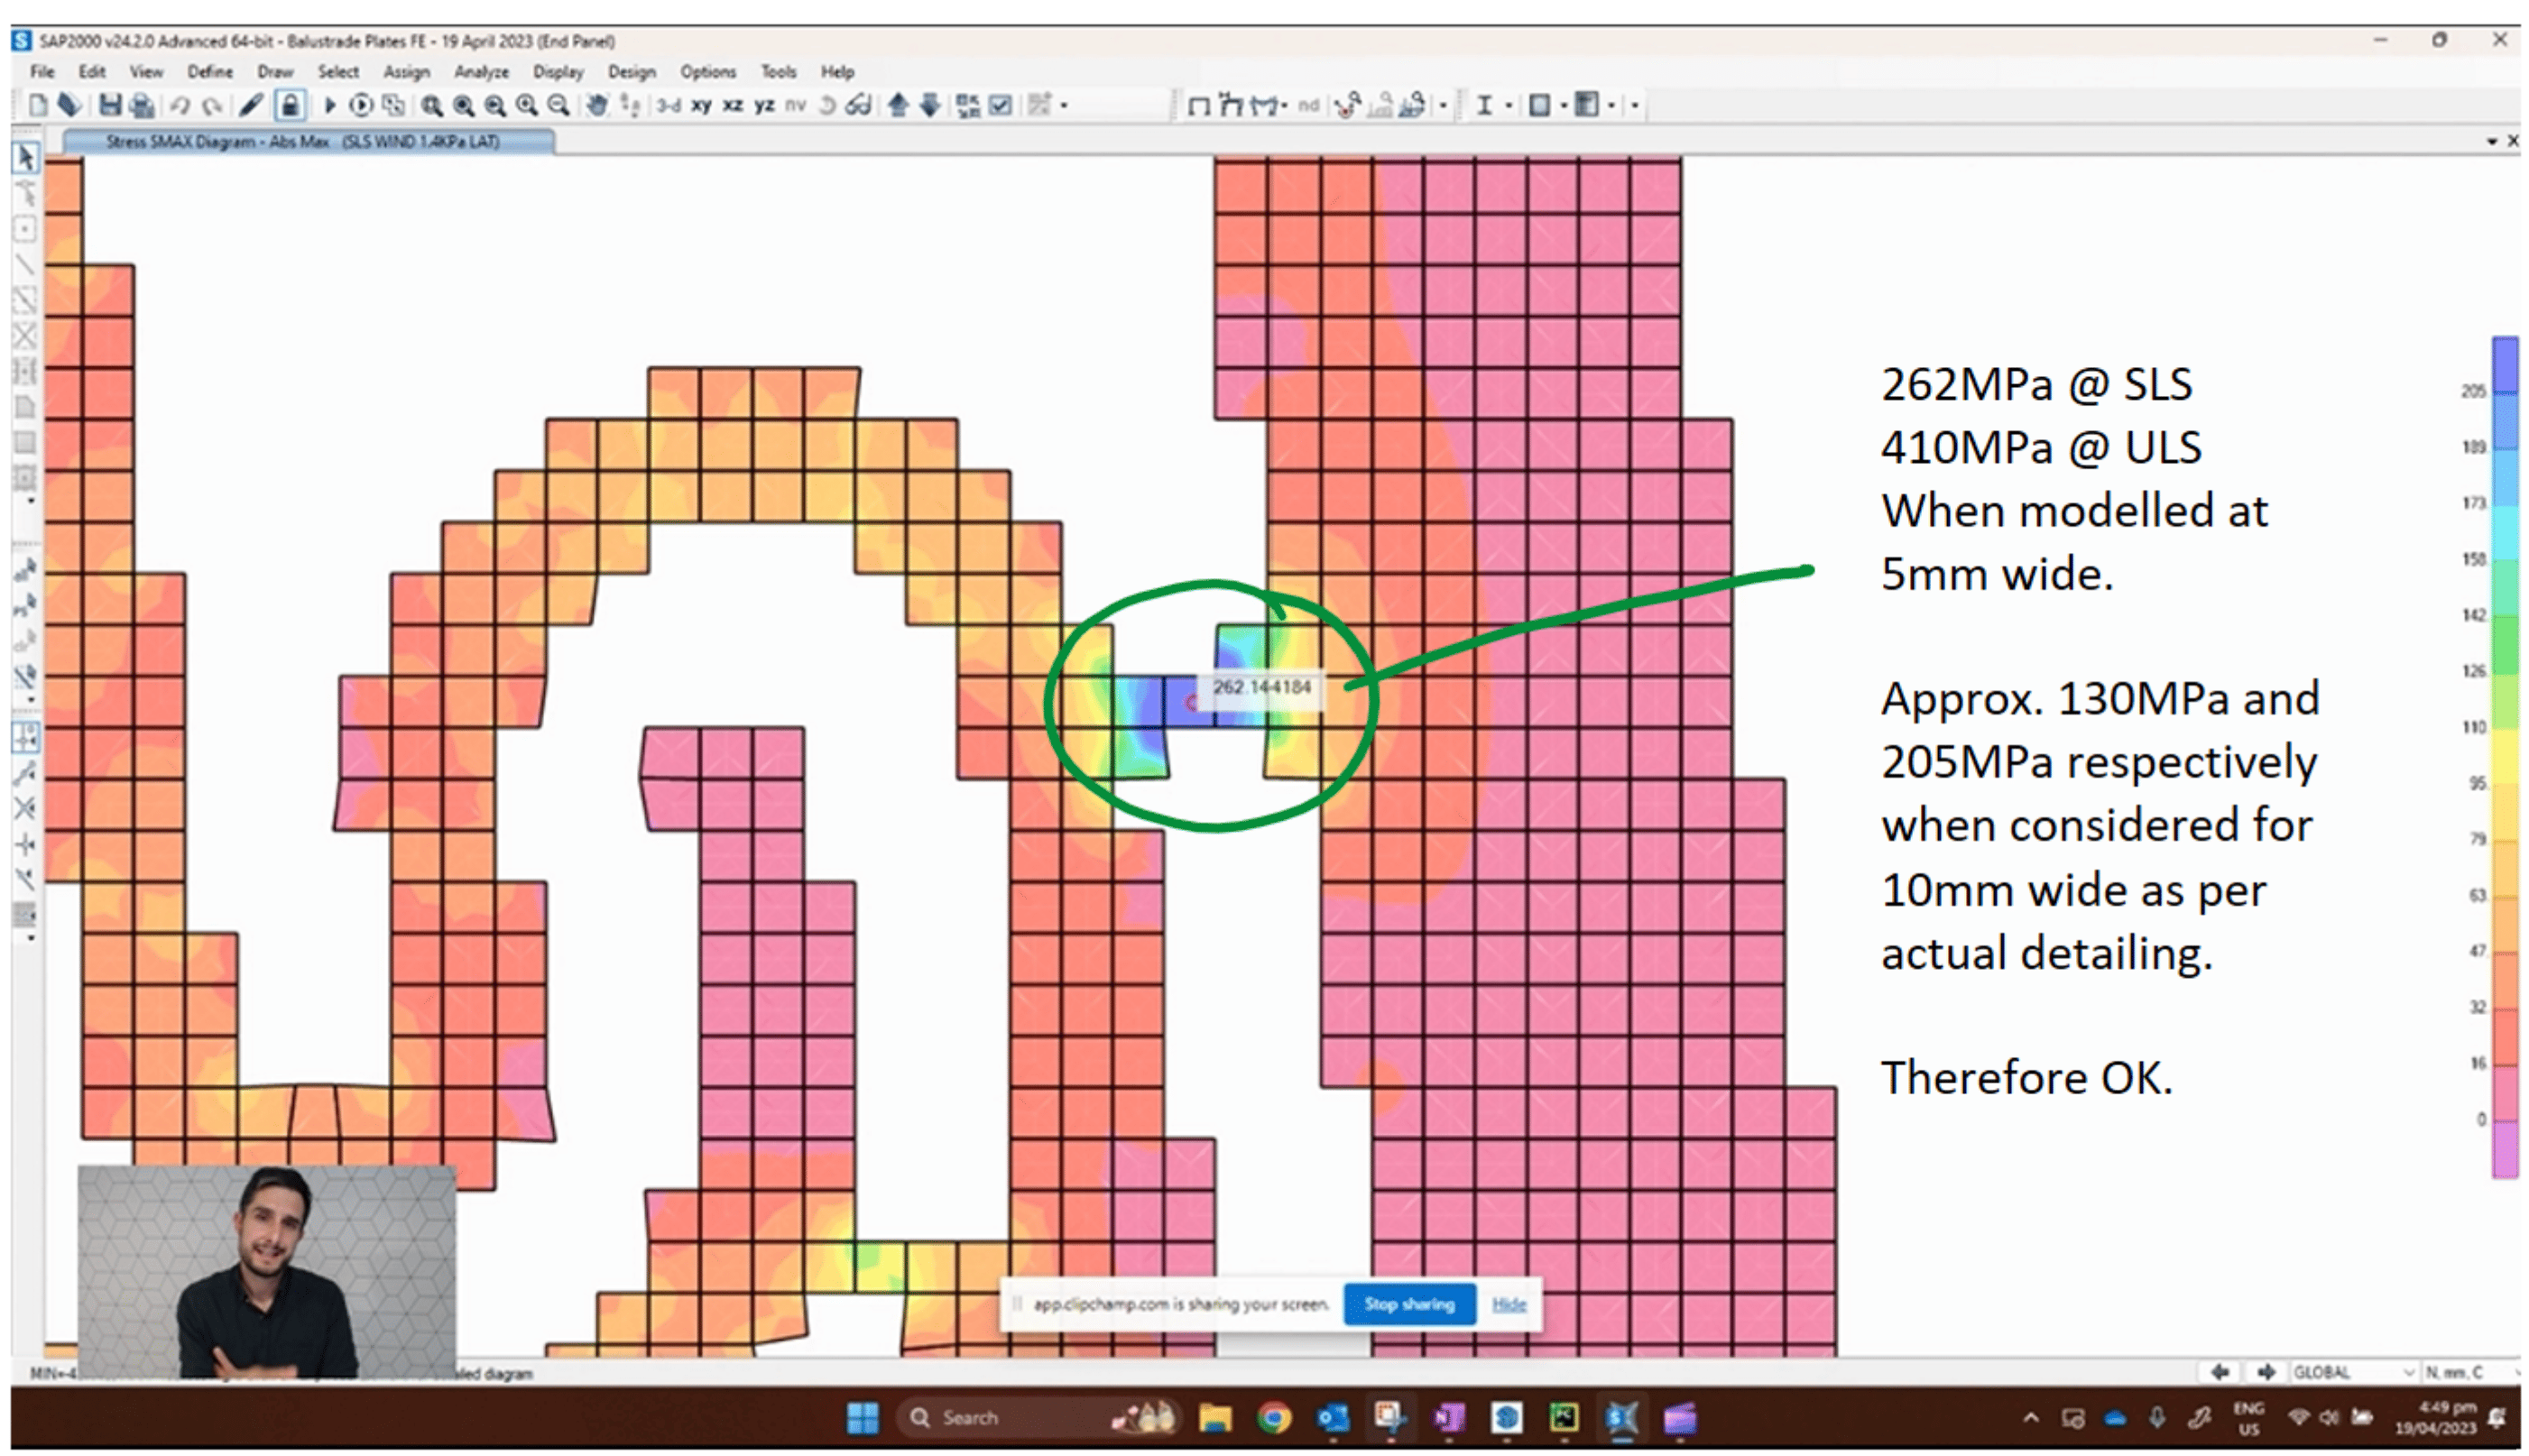Click the Rubber Band Zoom icon
This screenshot has height=1456, width=2529.
(431, 105)
